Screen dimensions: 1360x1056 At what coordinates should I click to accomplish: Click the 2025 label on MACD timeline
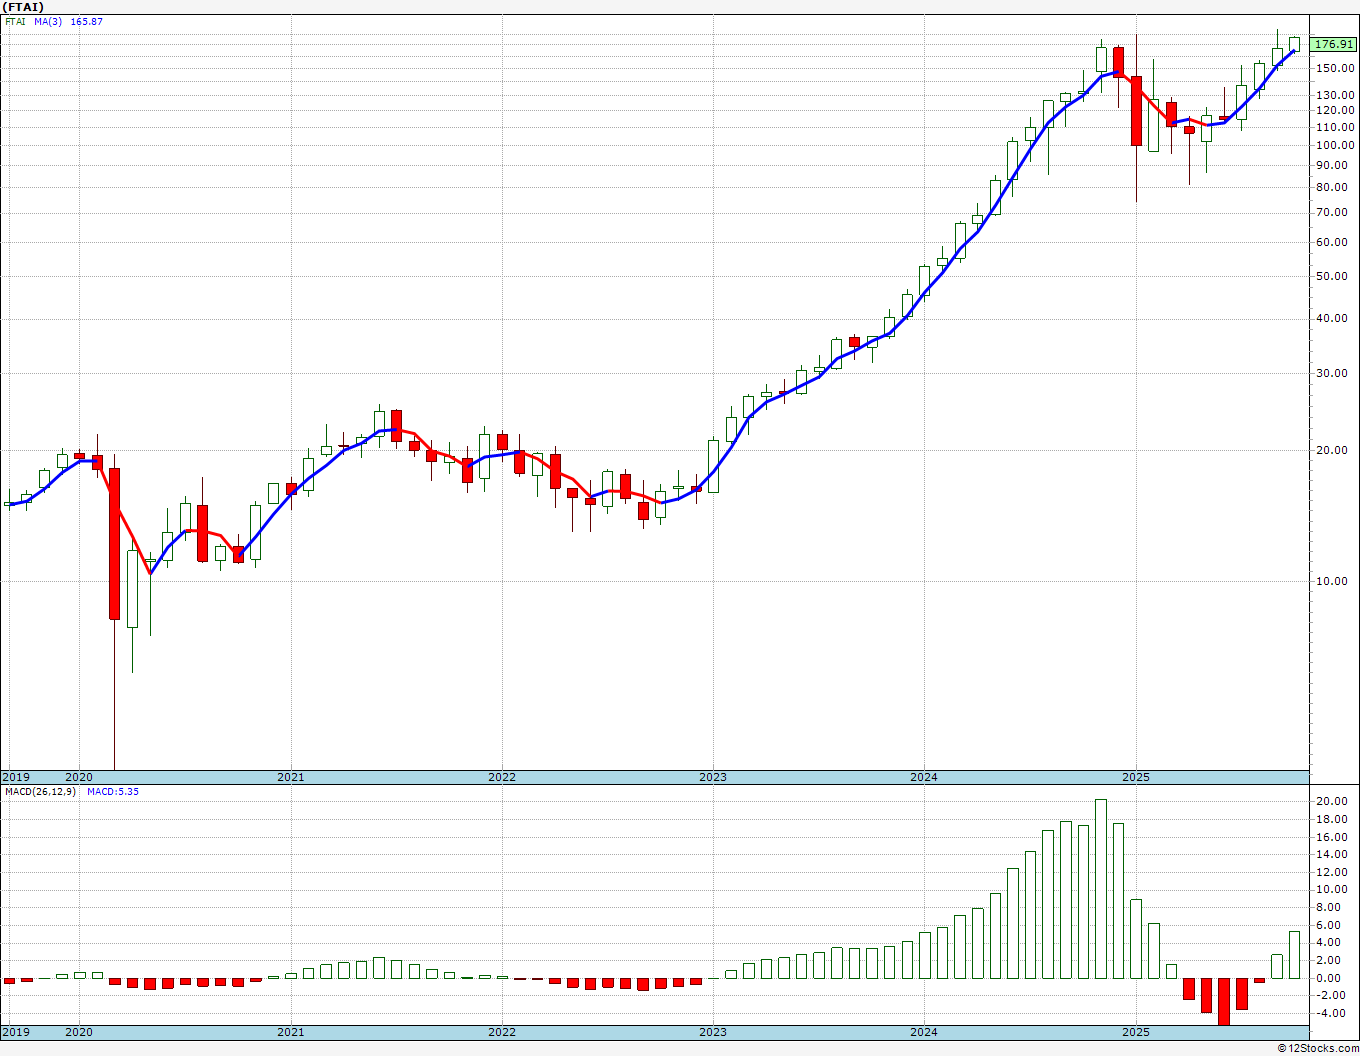point(1135,1031)
